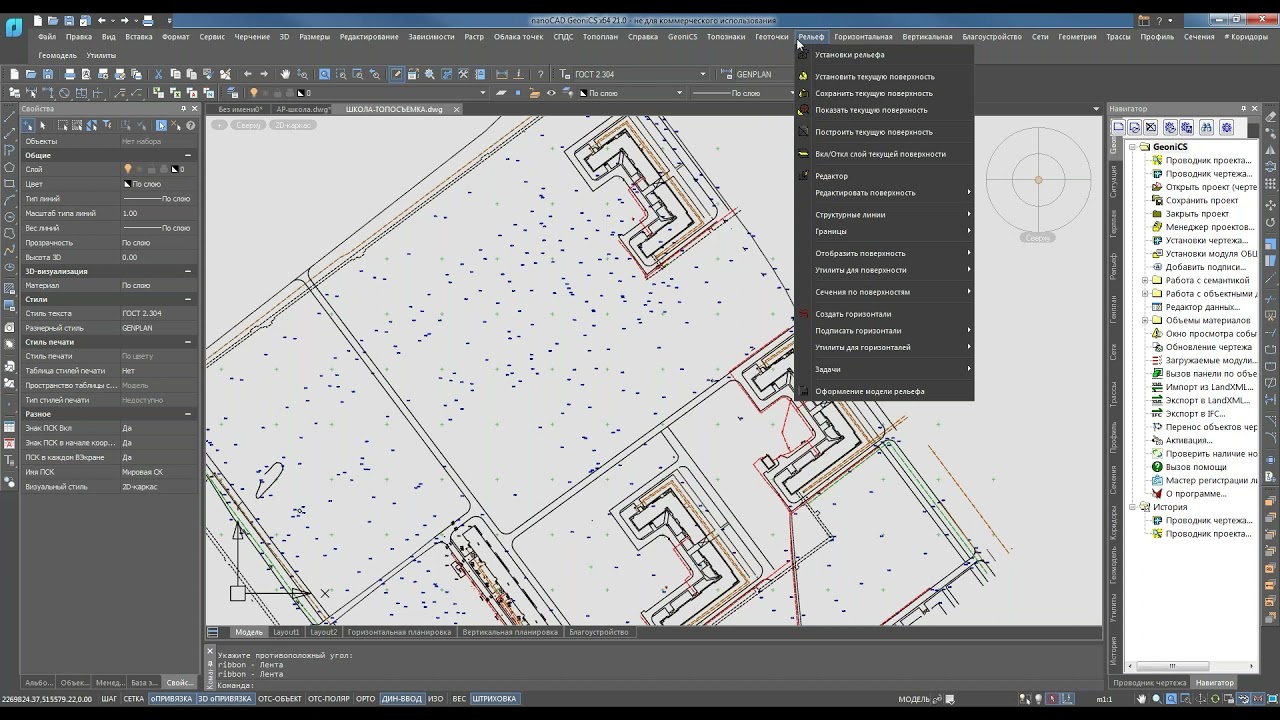The width and height of the screenshot is (1280, 720).
Task: Open the ГОСТ 2.304 text style dropdown
Action: tap(702, 74)
